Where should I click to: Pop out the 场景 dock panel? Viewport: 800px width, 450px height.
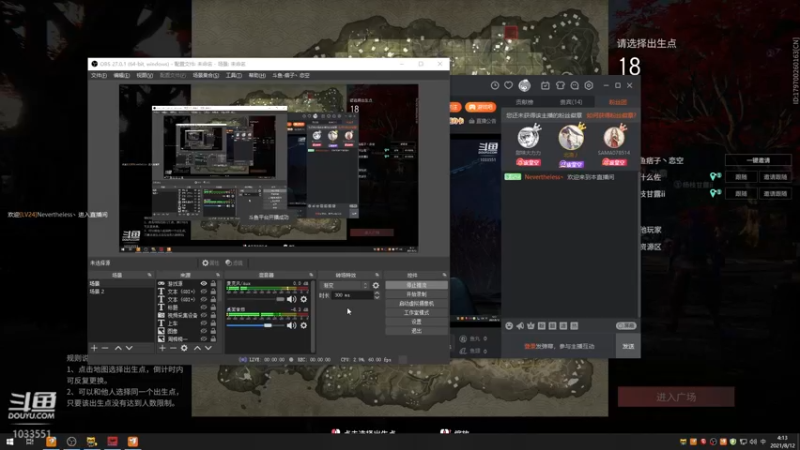pos(149,276)
